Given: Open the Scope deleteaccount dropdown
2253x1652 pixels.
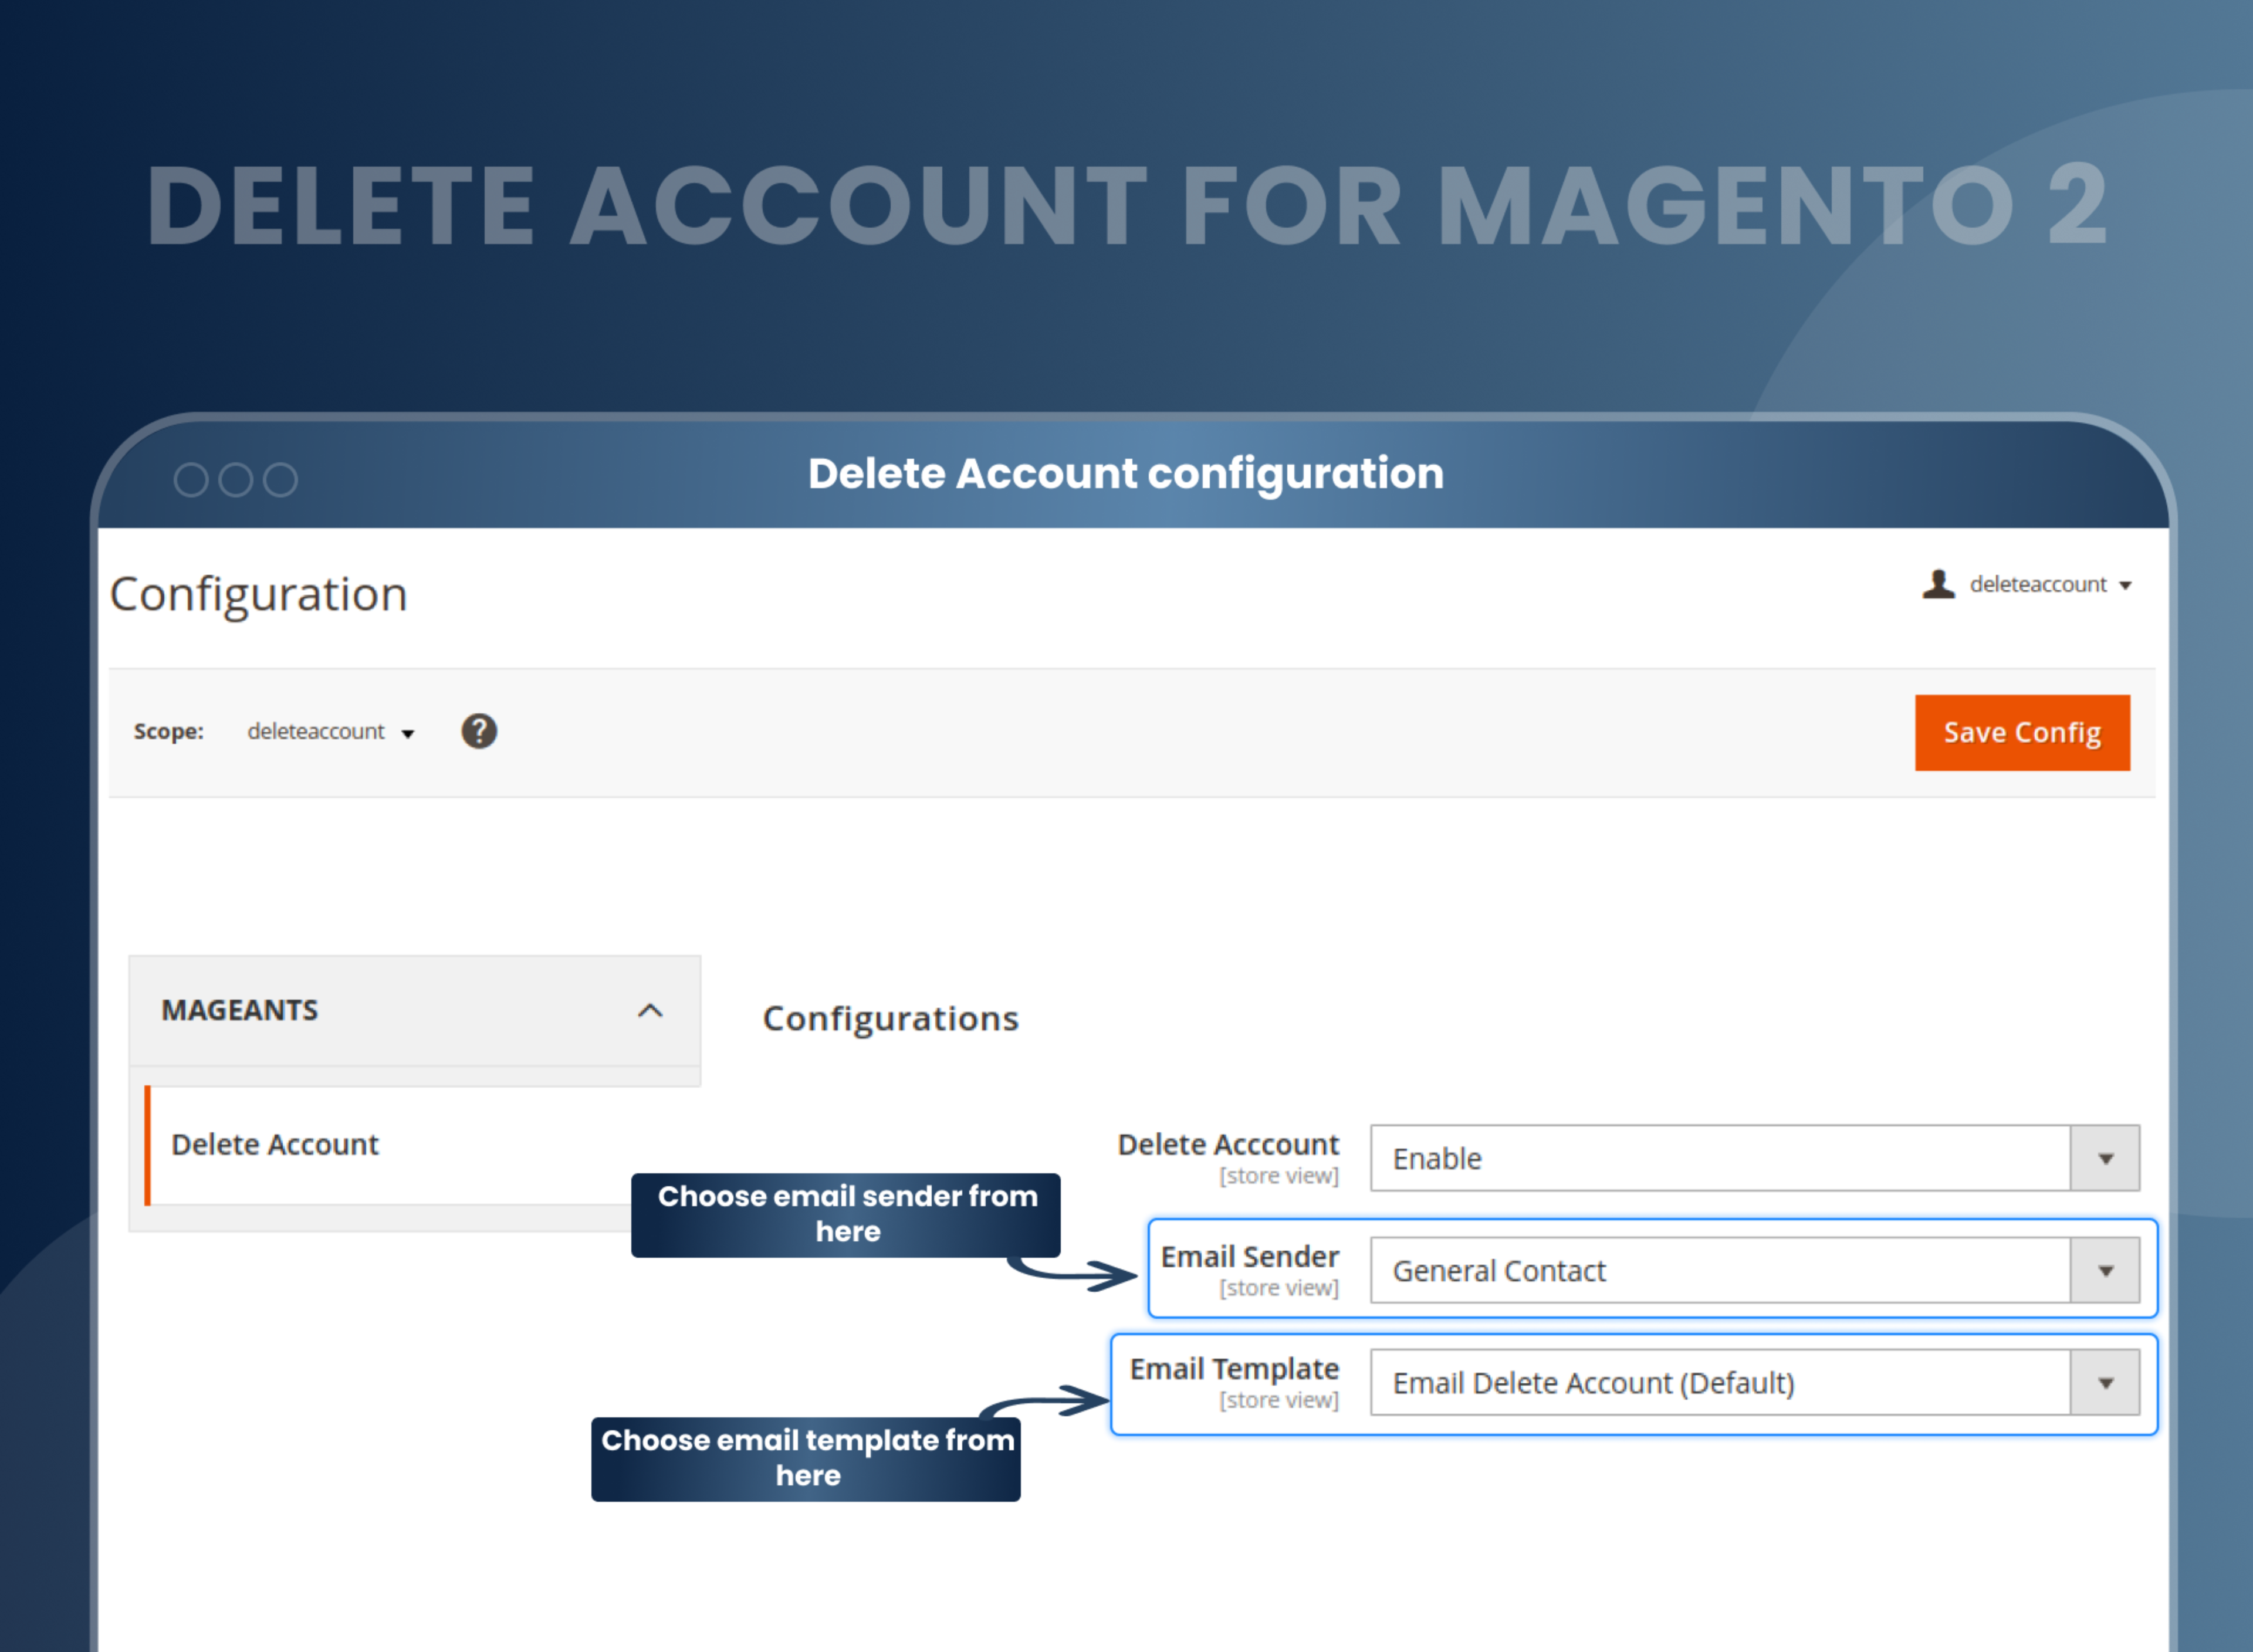Looking at the screenshot, I should [331, 731].
